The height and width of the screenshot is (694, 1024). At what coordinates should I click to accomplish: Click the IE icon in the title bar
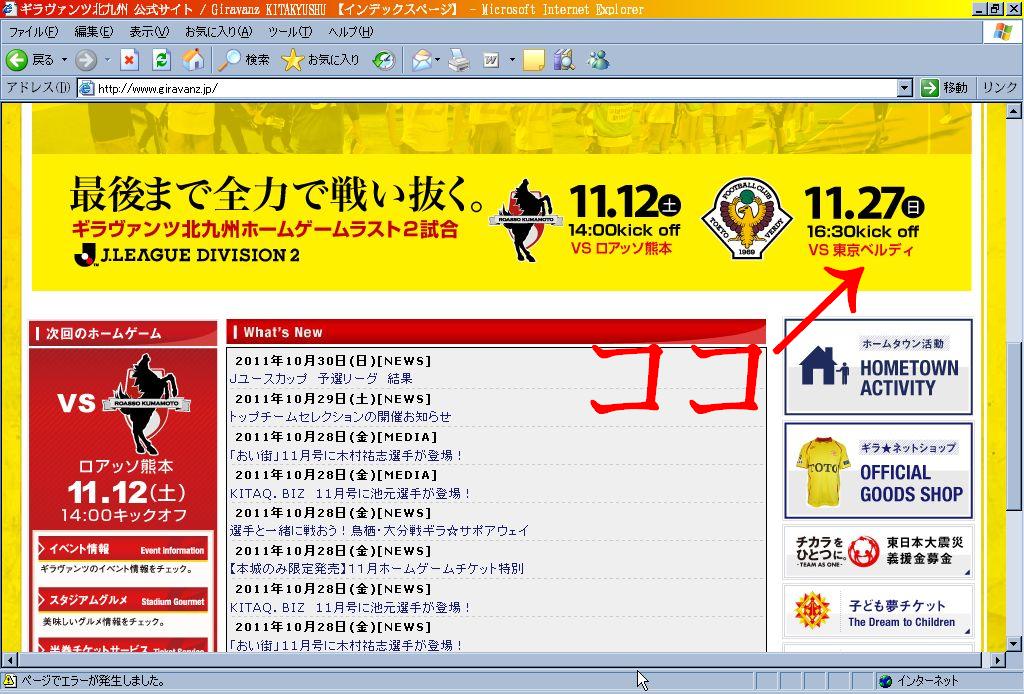click(x=8, y=8)
